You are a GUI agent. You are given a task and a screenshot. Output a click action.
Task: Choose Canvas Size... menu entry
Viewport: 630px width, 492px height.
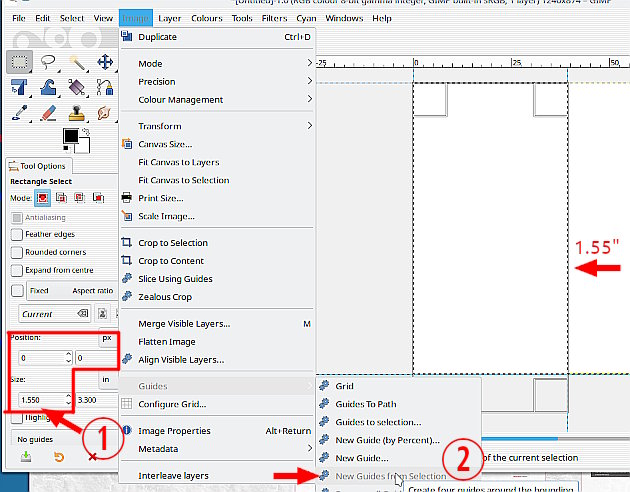217,144
